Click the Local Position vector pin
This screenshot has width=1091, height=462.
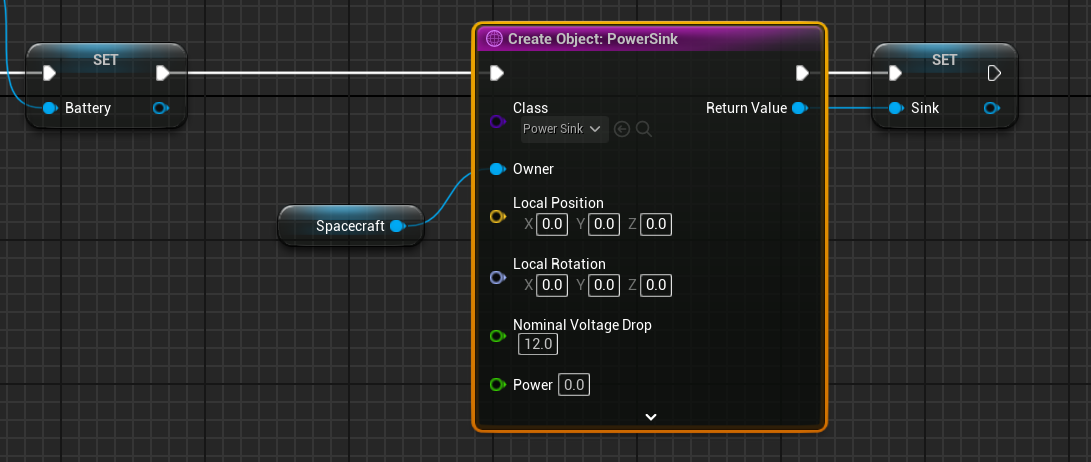(x=497, y=216)
